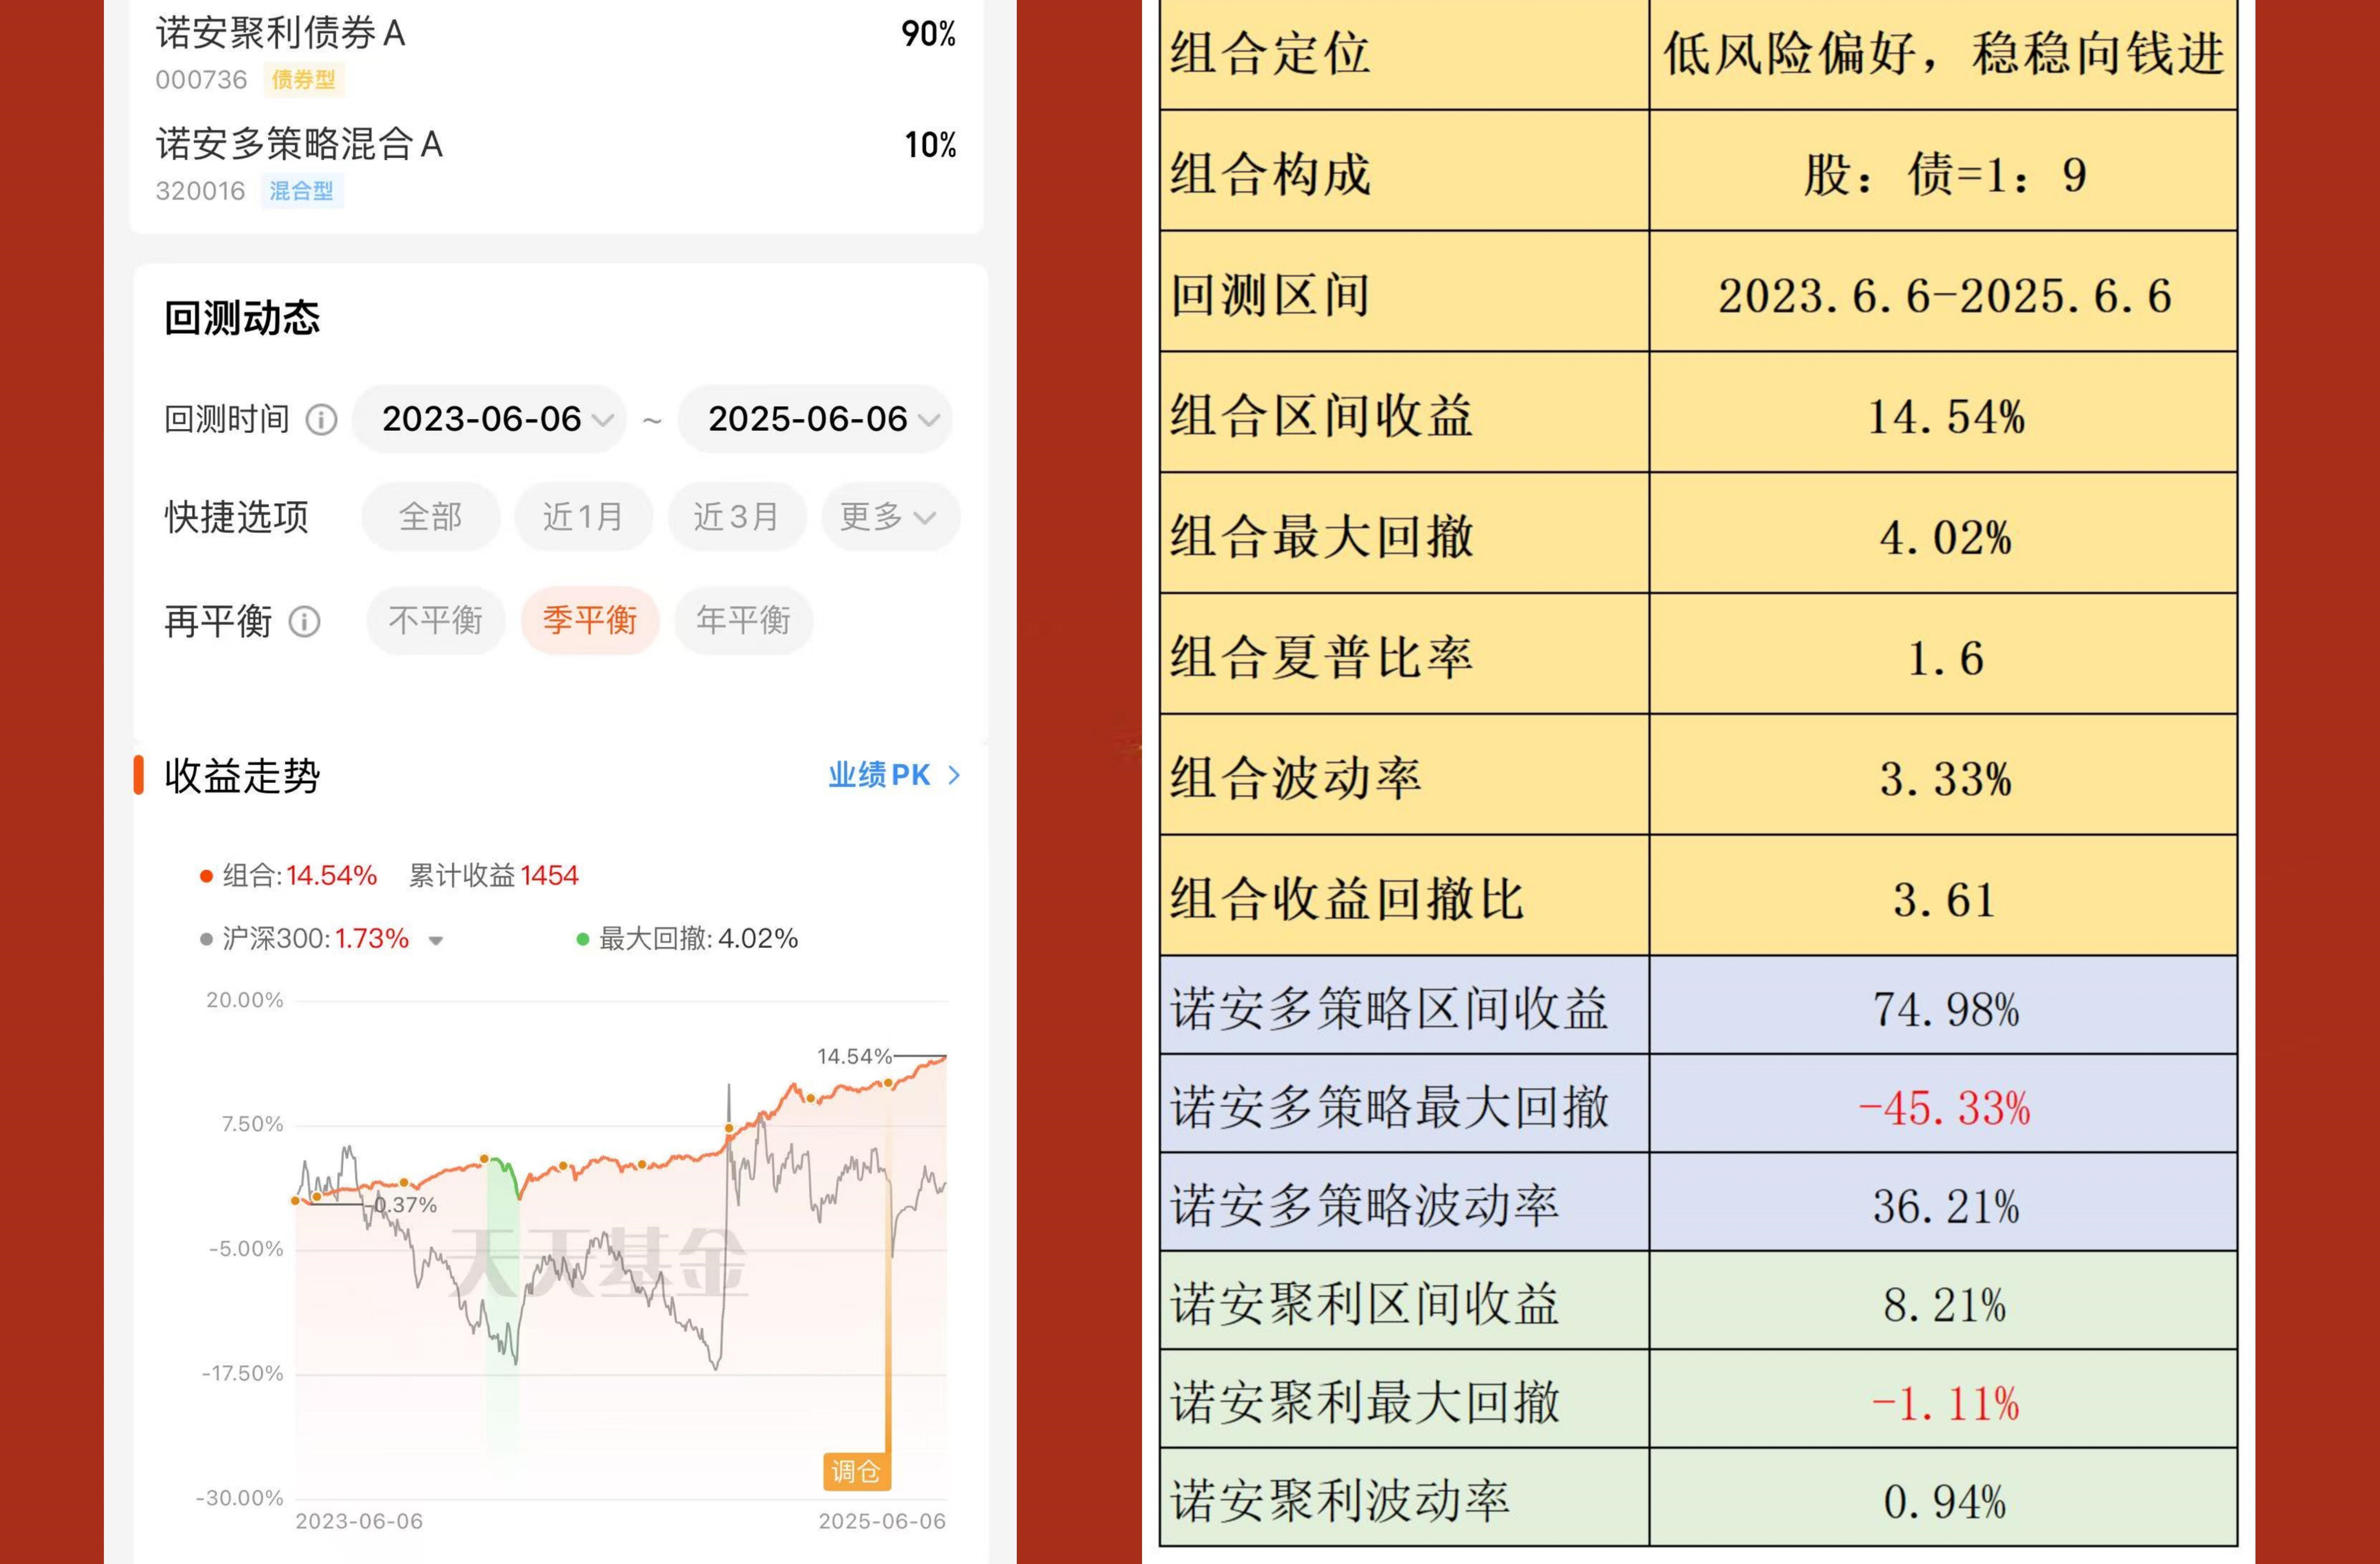Click the 20.00% y-axis label

coord(245,1000)
